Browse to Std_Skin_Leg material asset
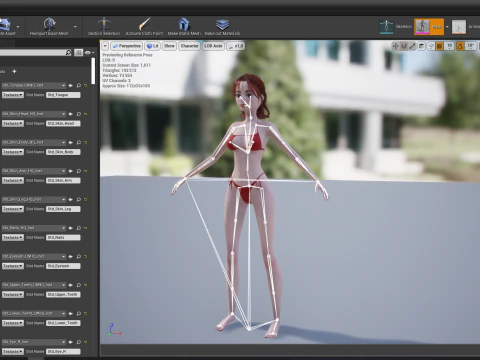This screenshot has height=360, width=480. (x=79, y=199)
